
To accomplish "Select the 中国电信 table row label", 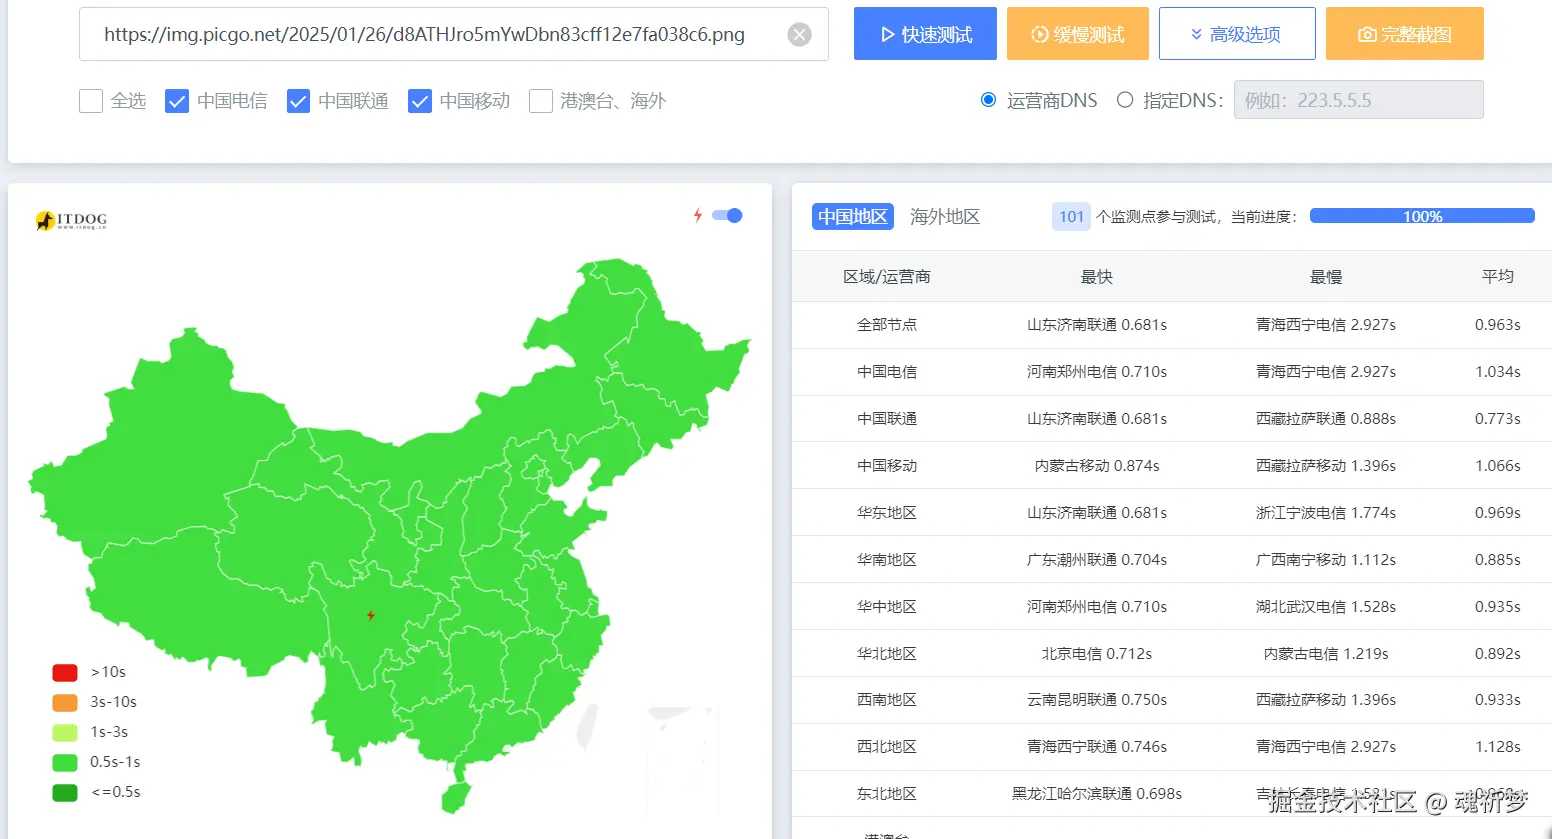I will [x=887, y=372].
